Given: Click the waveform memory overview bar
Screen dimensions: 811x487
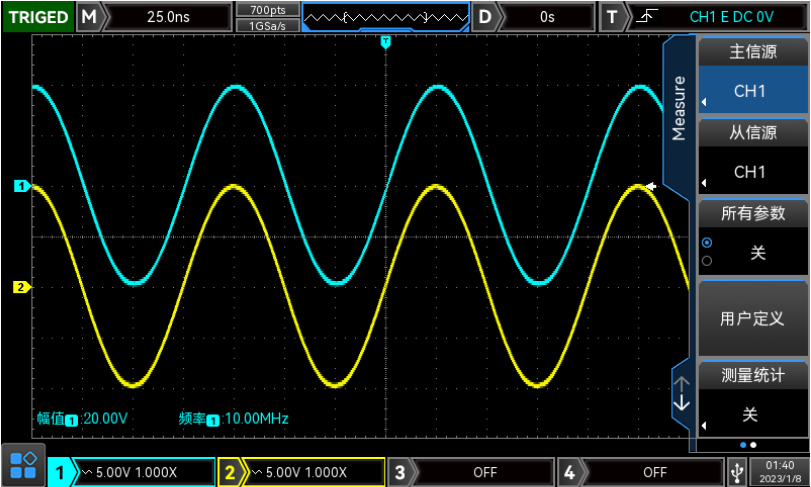Looking at the screenshot, I should (x=385, y=17).
